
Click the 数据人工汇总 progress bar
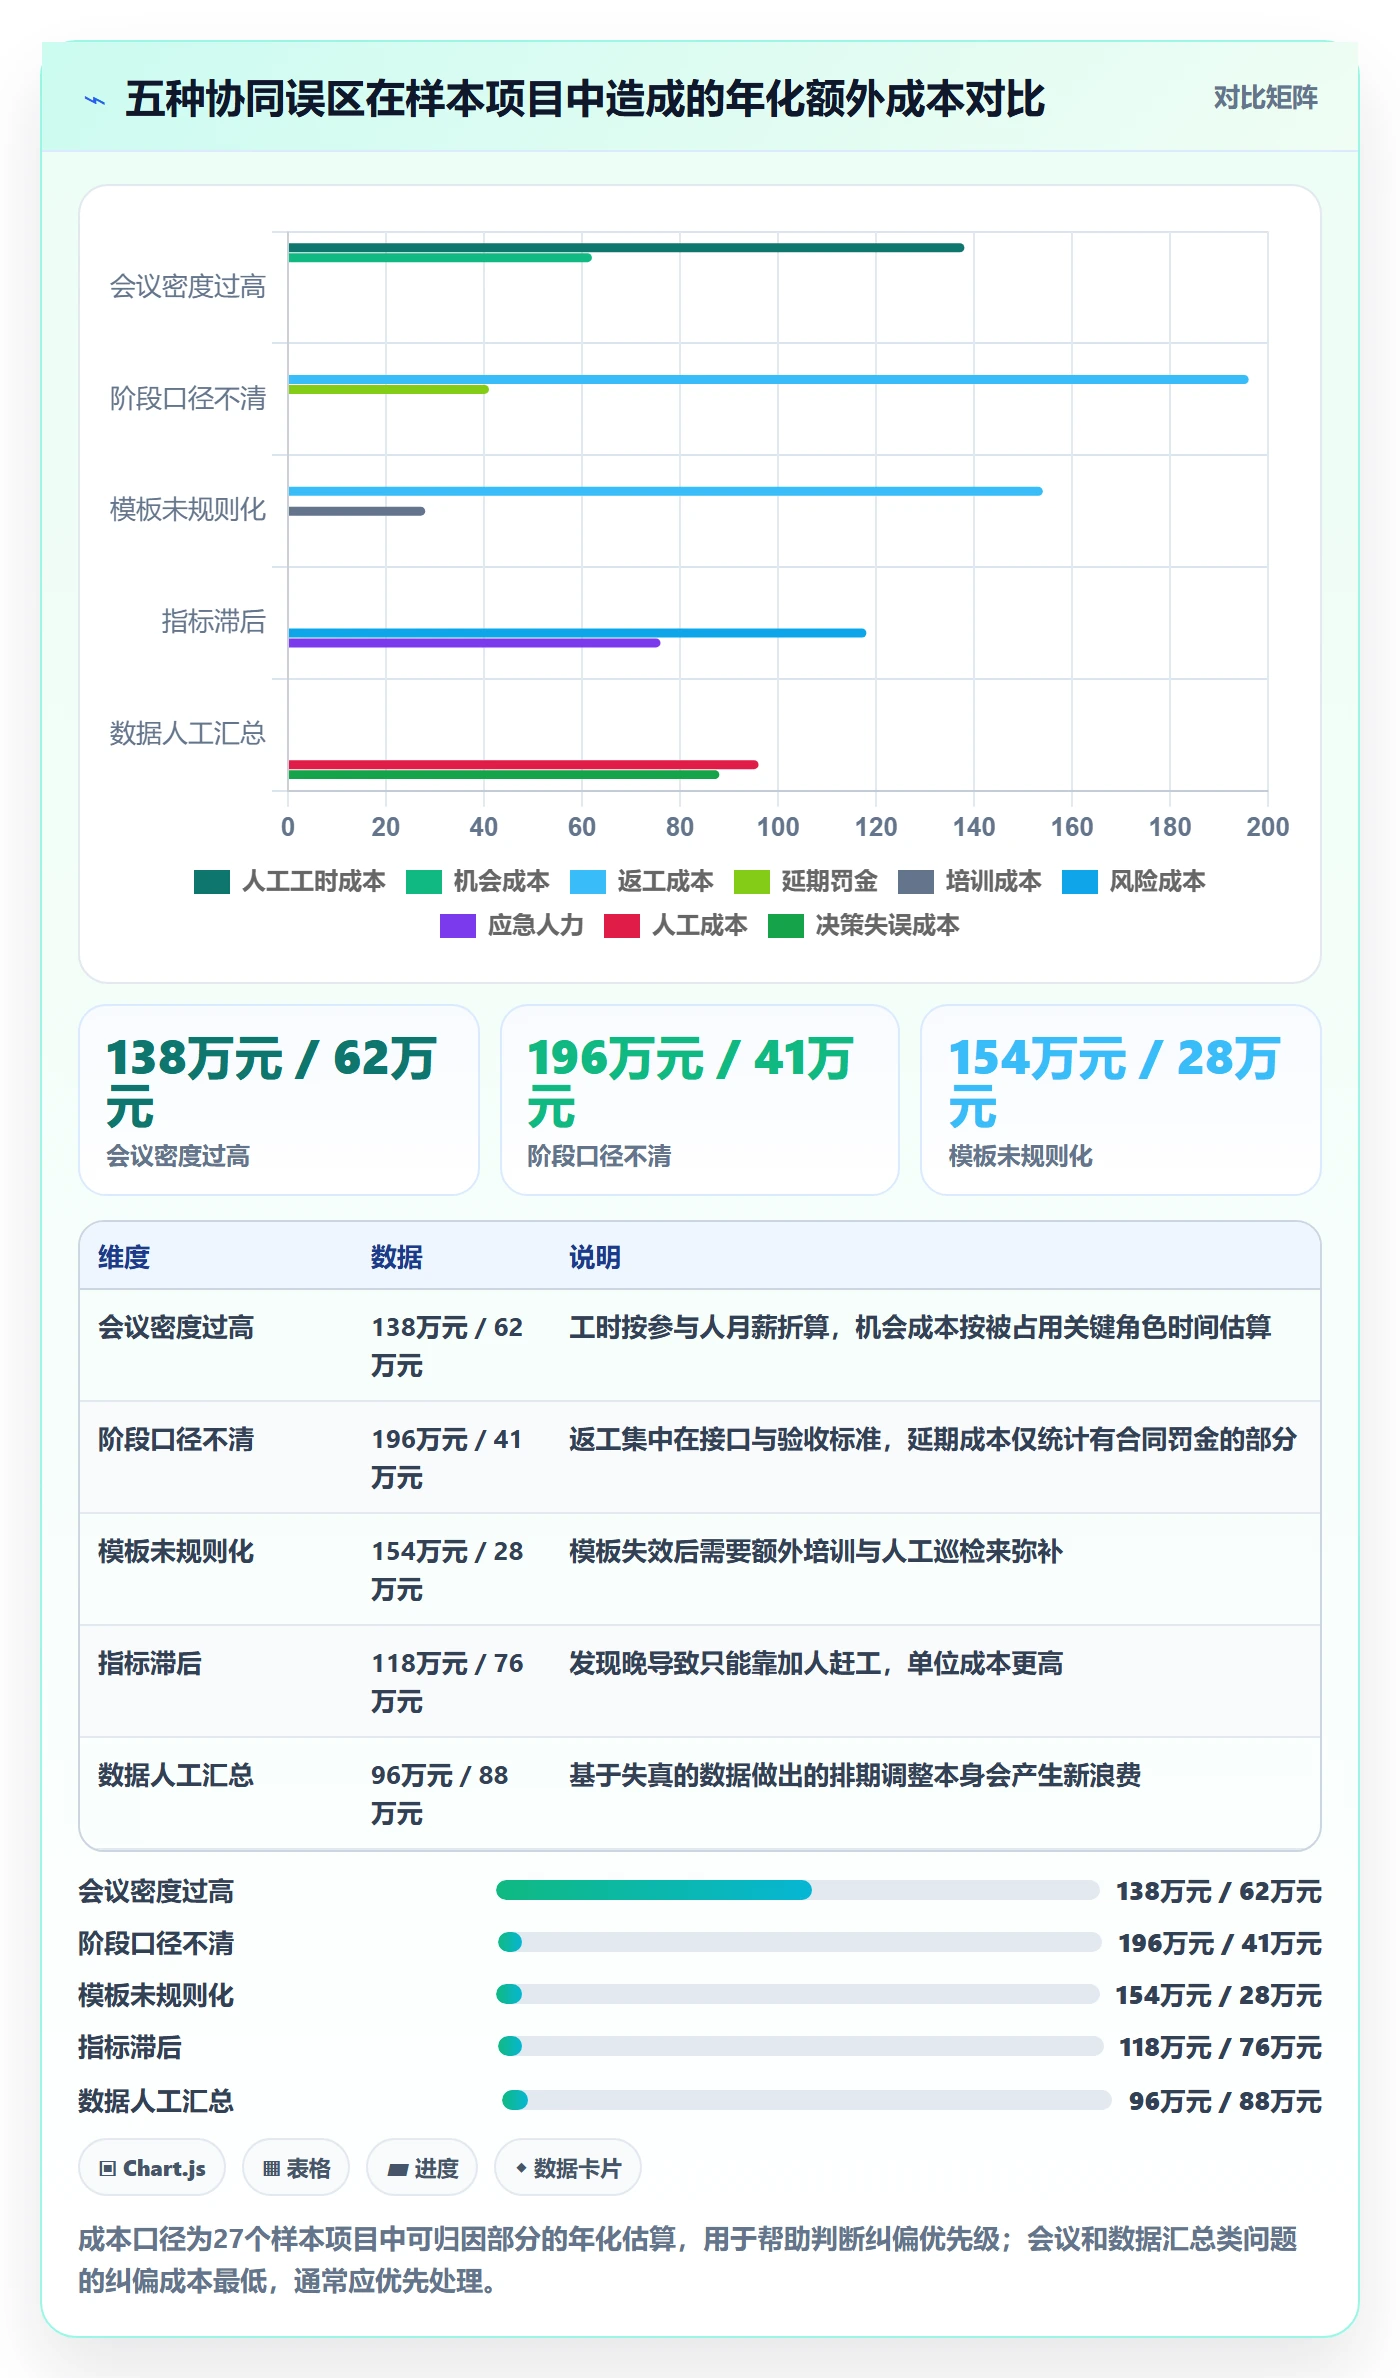tap(807, 2100)
